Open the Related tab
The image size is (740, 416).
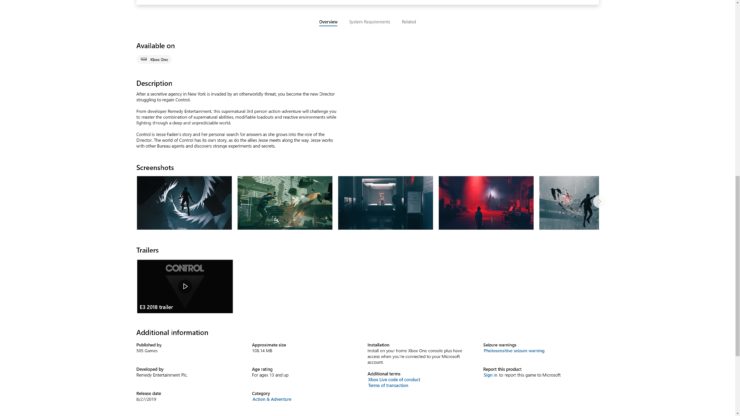(409, 22)
